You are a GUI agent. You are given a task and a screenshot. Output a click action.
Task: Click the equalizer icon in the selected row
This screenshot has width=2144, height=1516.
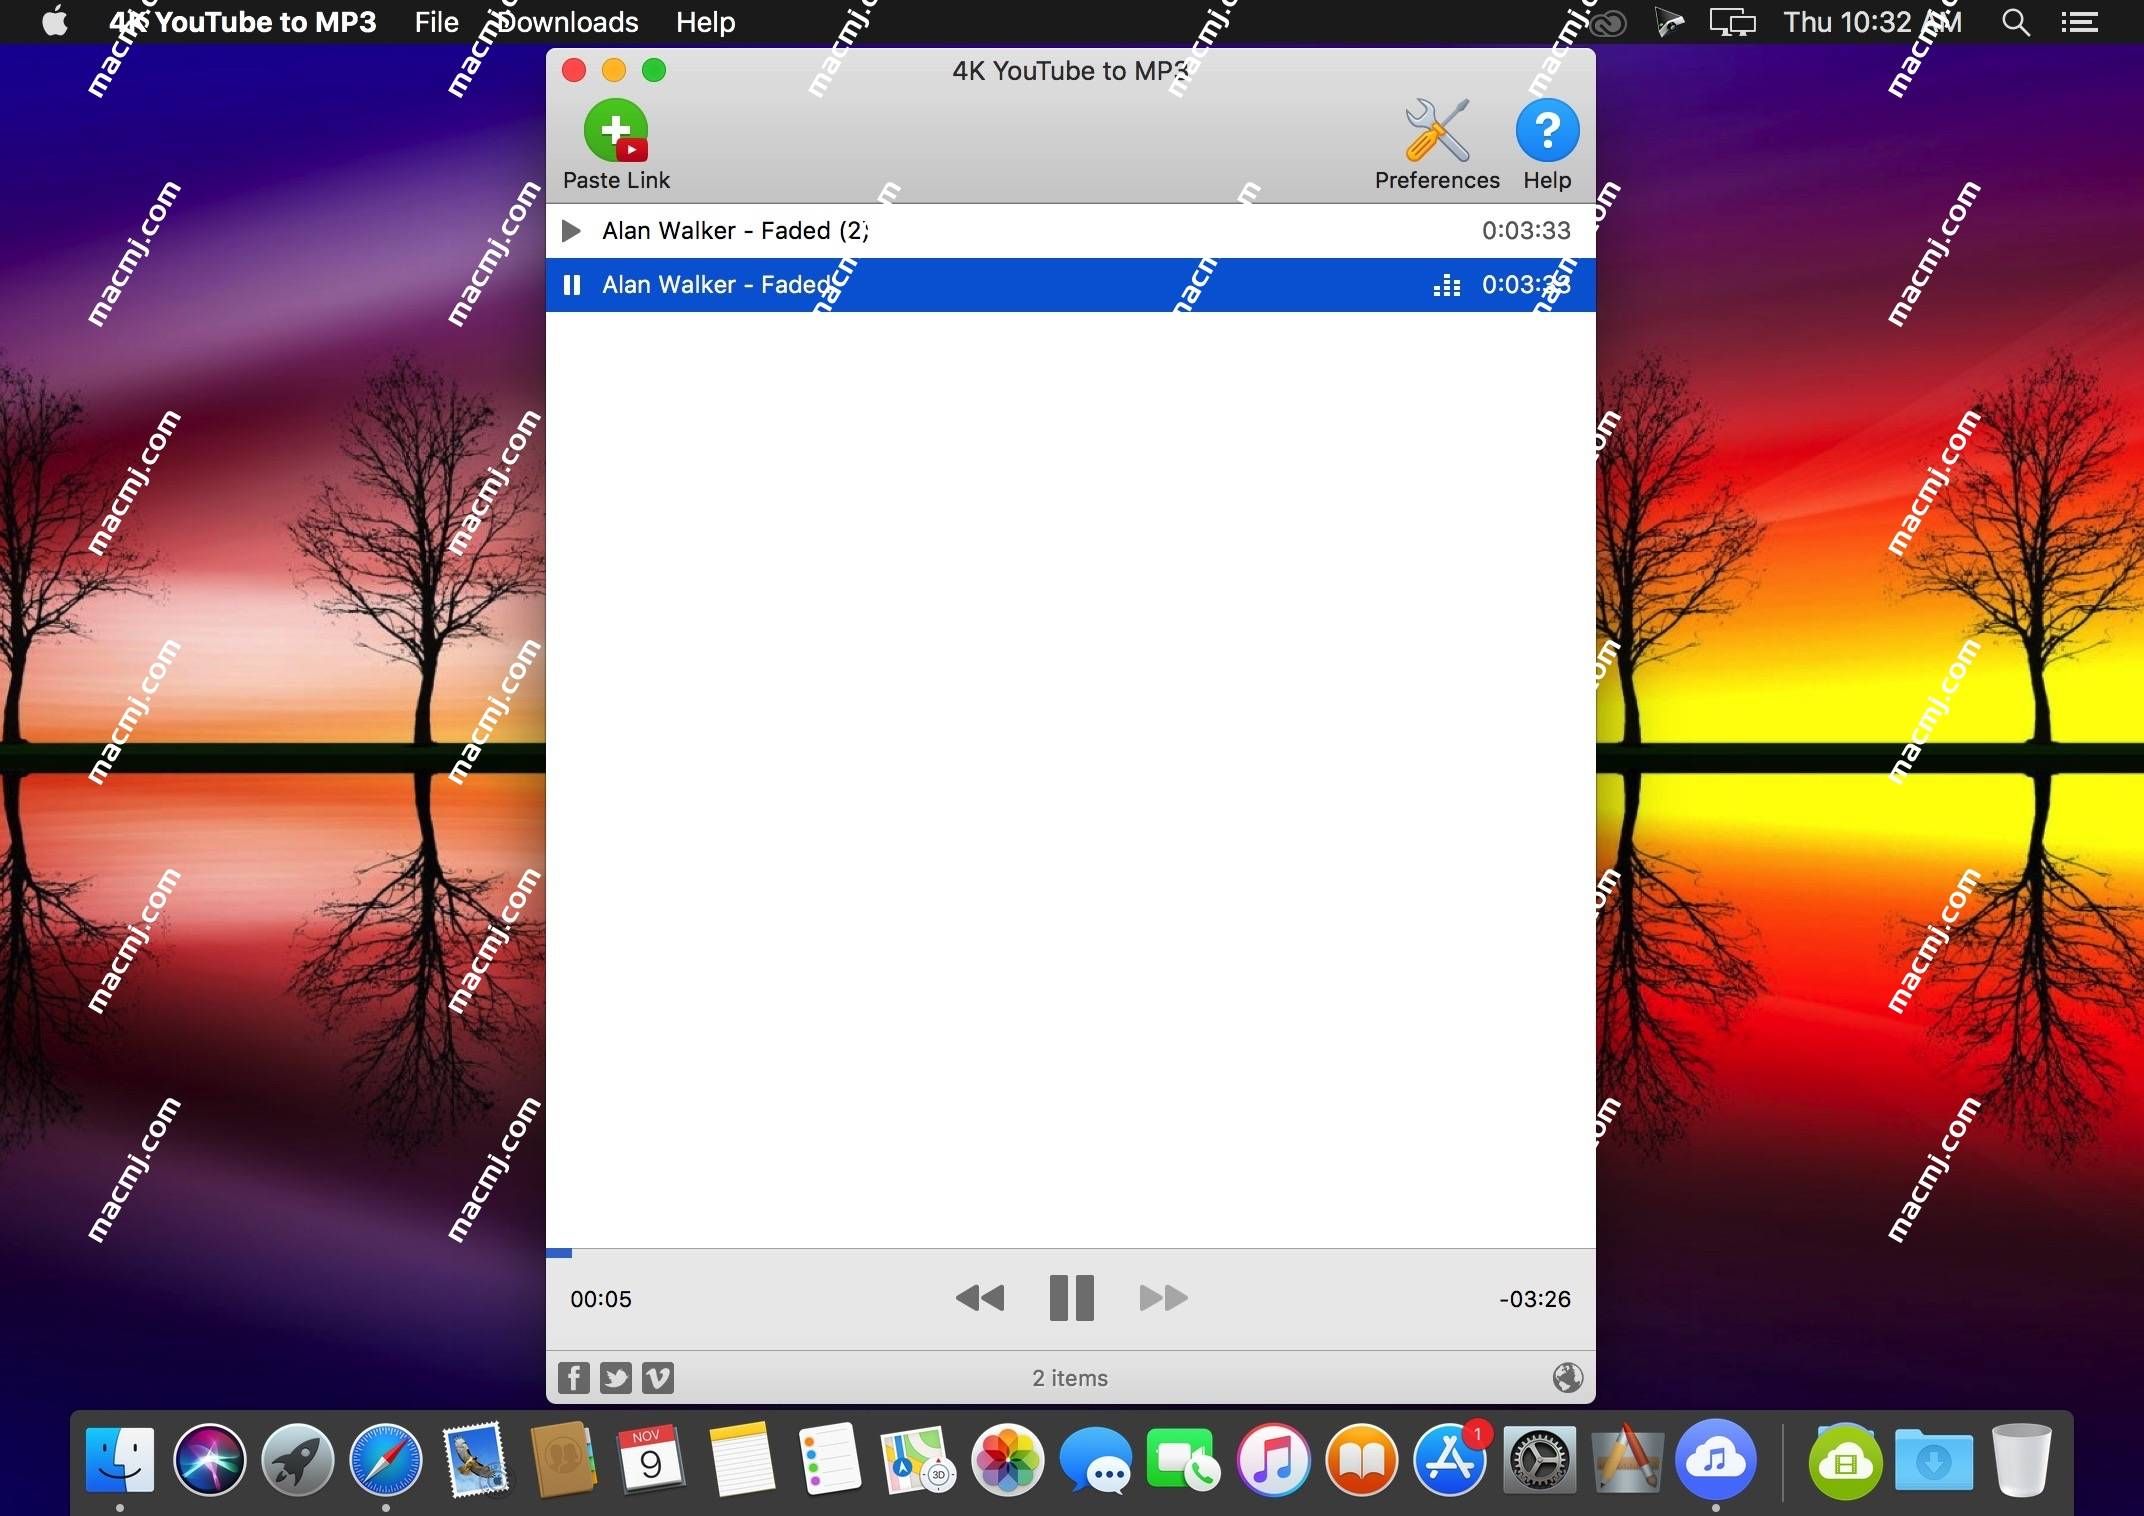tap(1446, 286)
